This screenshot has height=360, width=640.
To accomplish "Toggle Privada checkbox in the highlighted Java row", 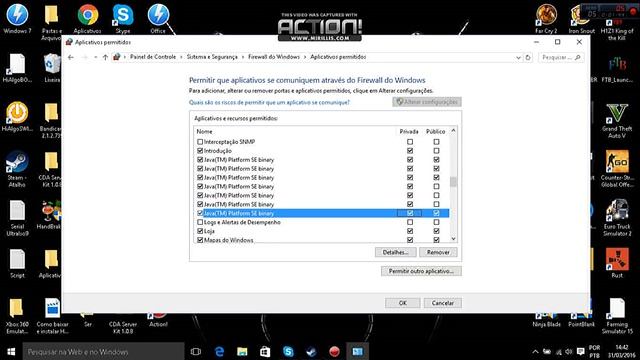I will coord(410,213).
